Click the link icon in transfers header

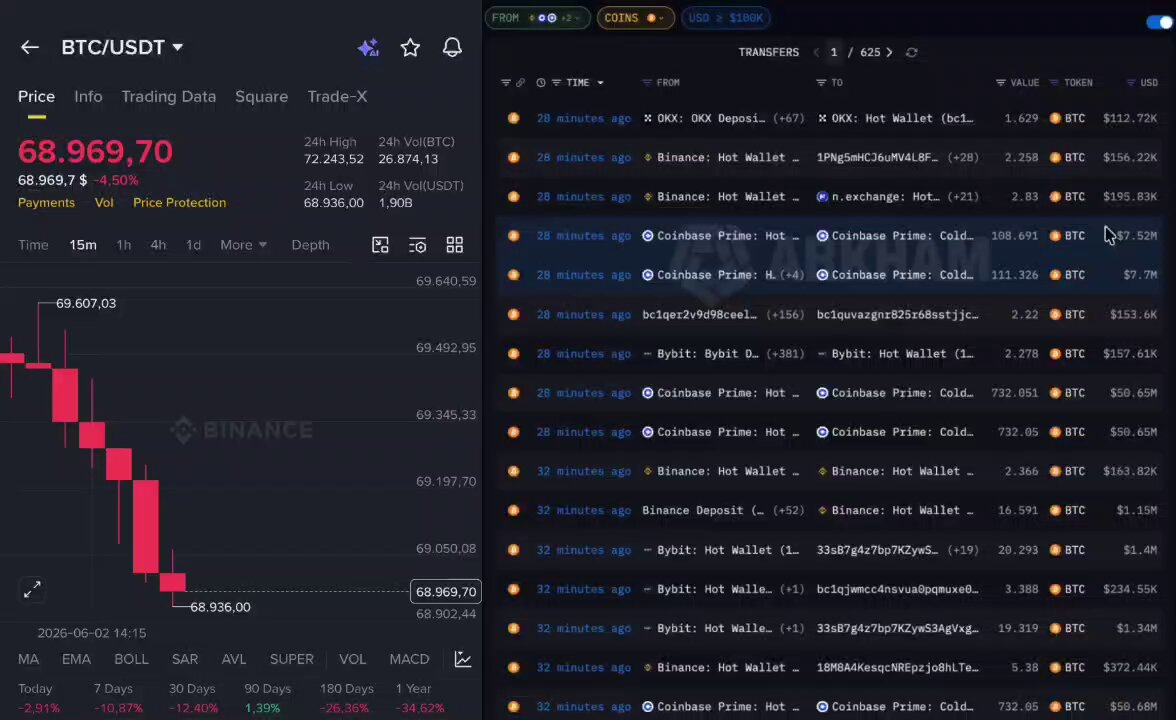[520, 82]
